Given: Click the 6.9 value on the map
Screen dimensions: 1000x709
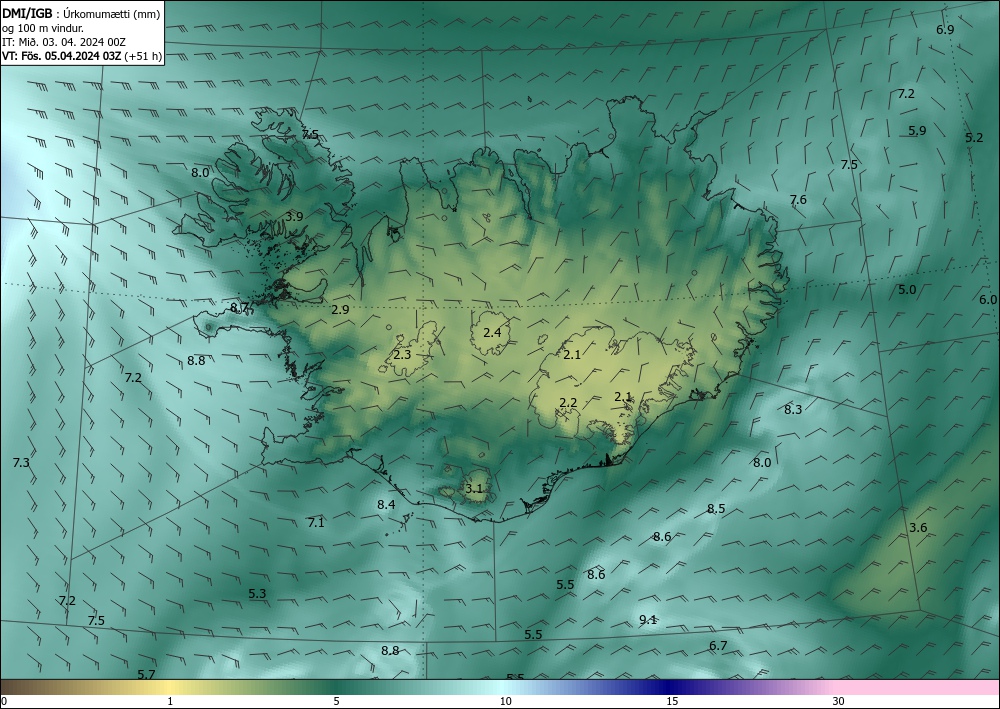Looking at the screenshot, I should pyautogui.click(x=945, y=30).
